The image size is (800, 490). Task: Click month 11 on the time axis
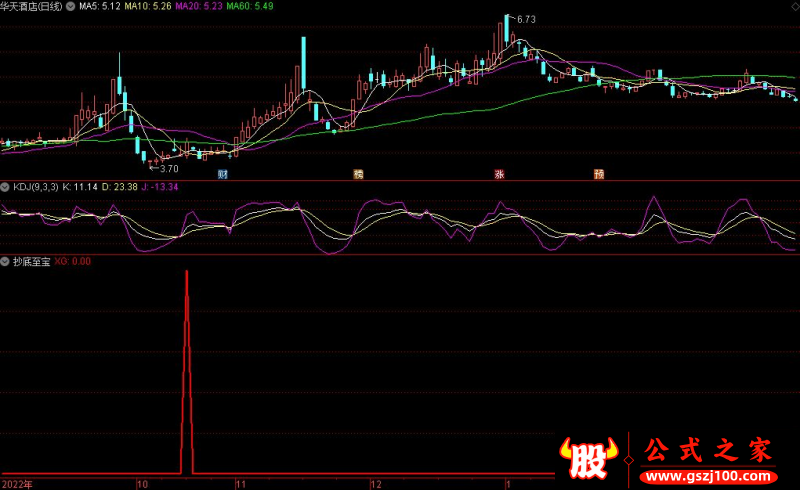[240, 483]
